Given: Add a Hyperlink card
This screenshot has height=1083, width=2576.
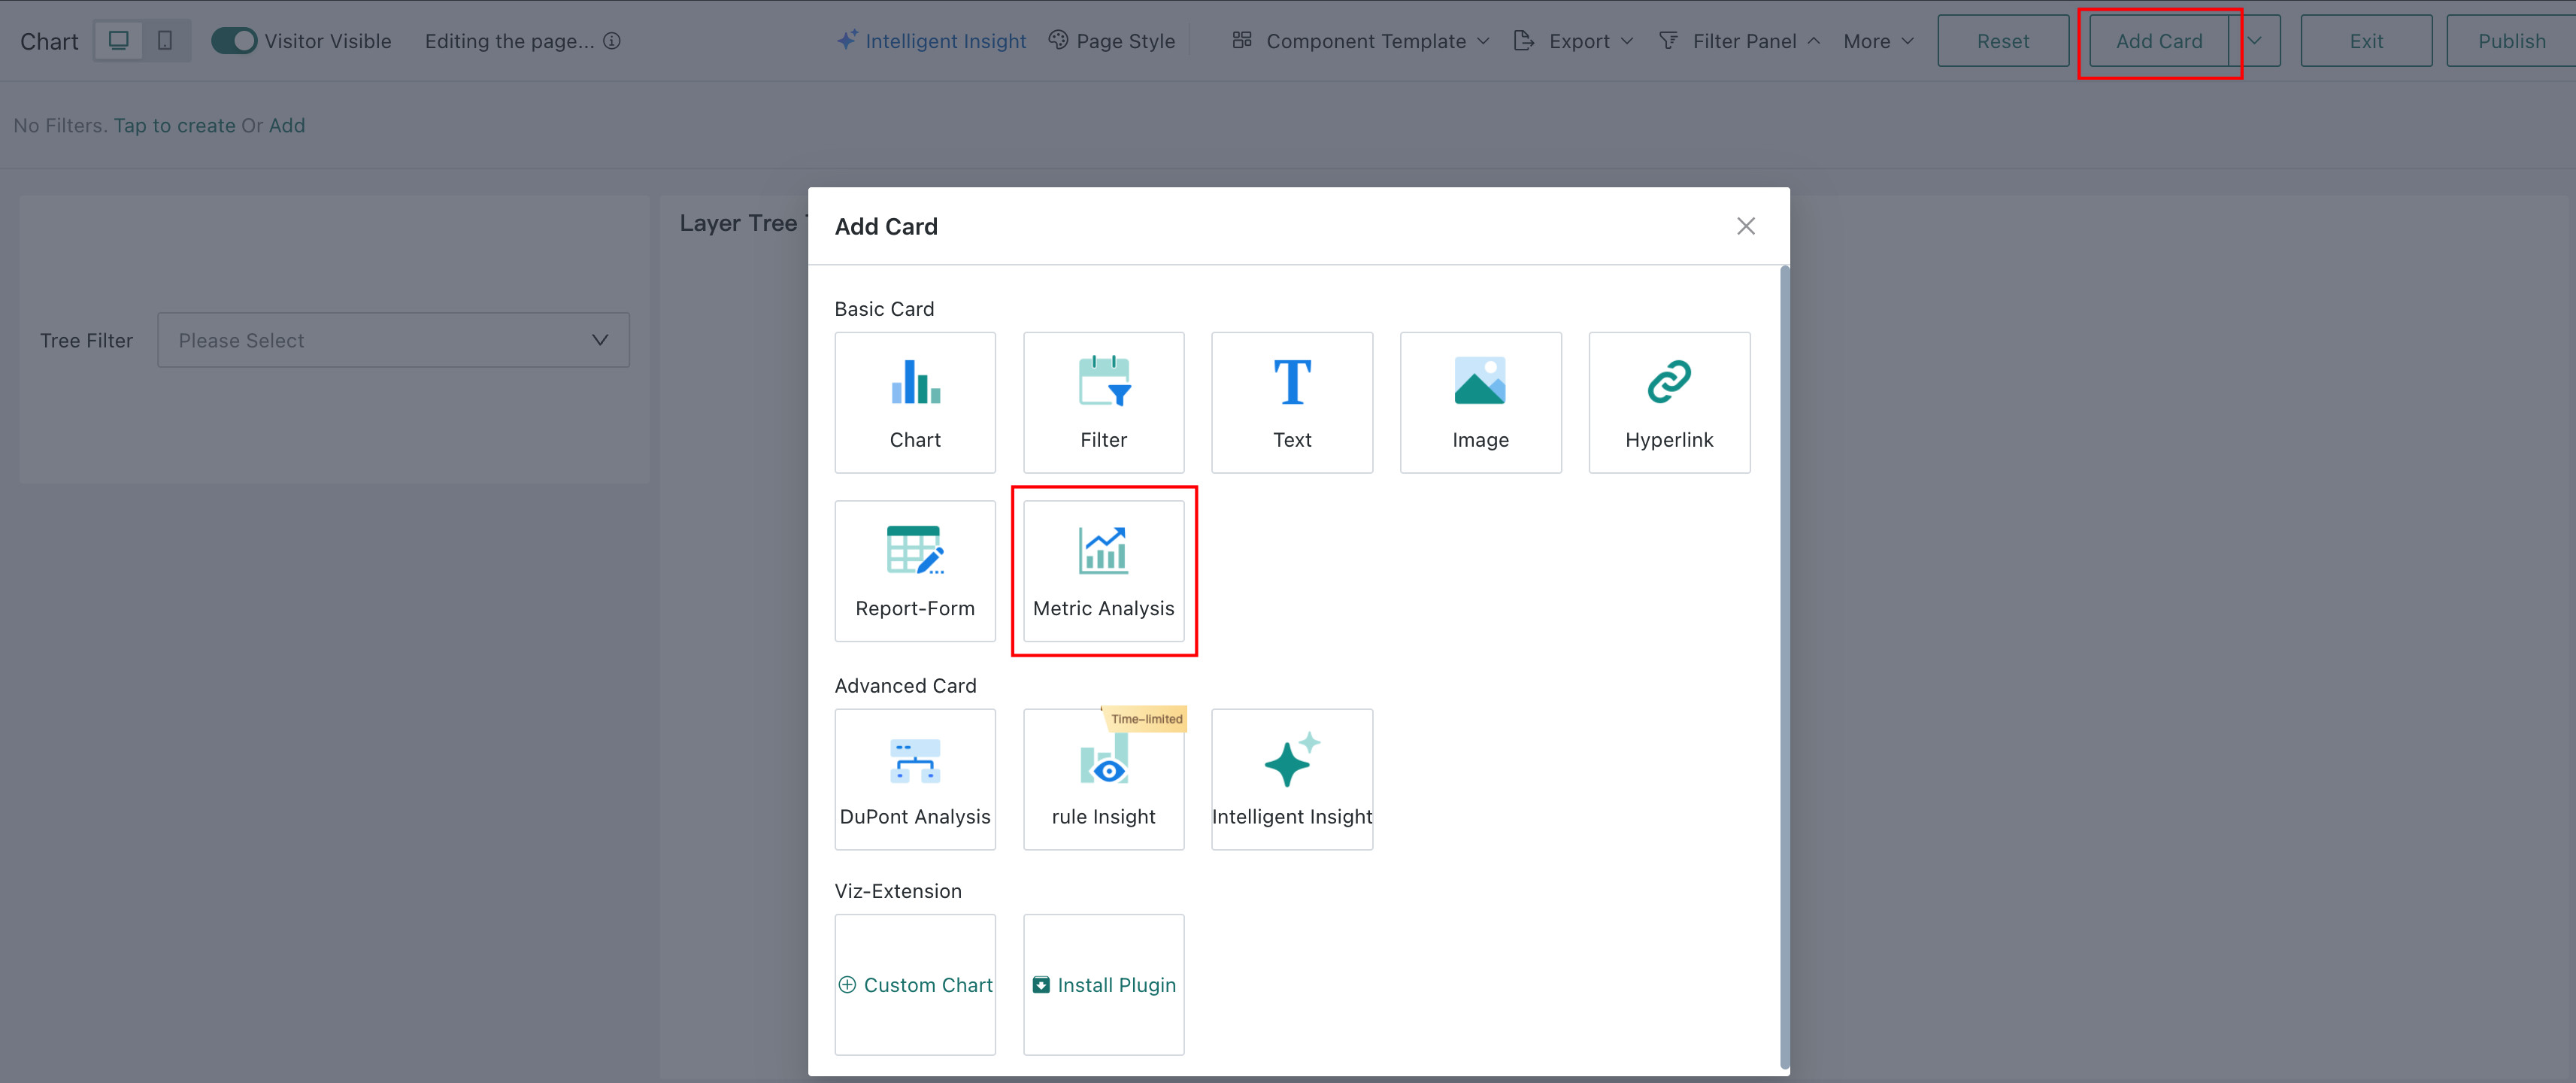Looking at the screenshot, I should [1669, 402].
